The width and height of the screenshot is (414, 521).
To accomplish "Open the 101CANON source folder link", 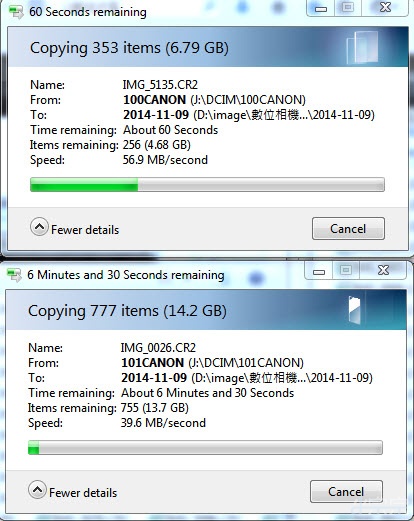I will pos(152,363).
